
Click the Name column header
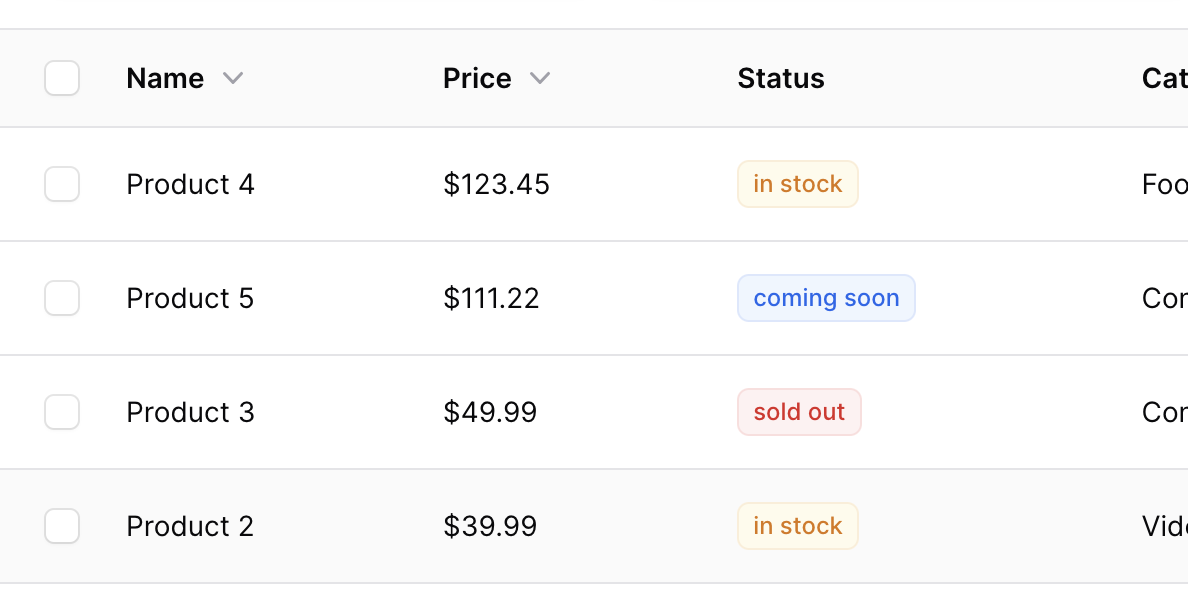[165, 78]
